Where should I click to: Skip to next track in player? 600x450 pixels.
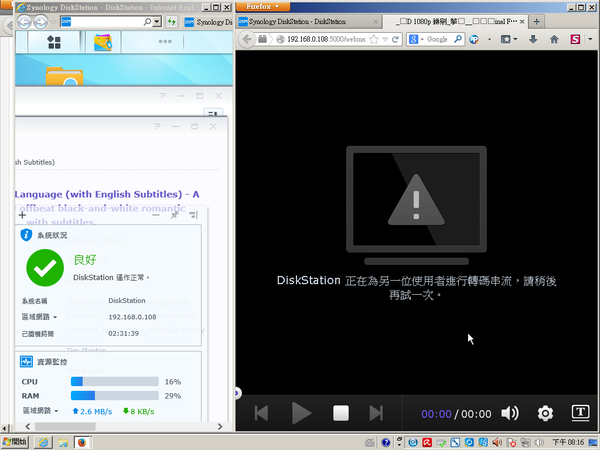(377, 413)
